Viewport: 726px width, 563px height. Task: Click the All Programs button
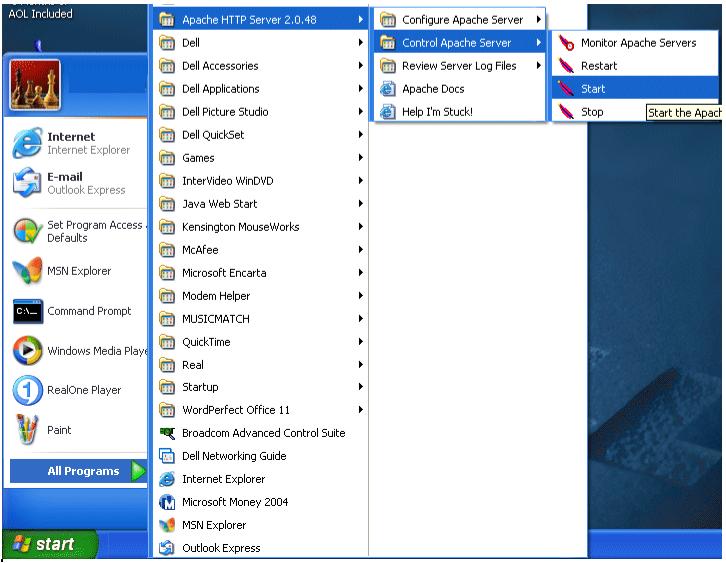pyautogui.click(x=82, y=471)
